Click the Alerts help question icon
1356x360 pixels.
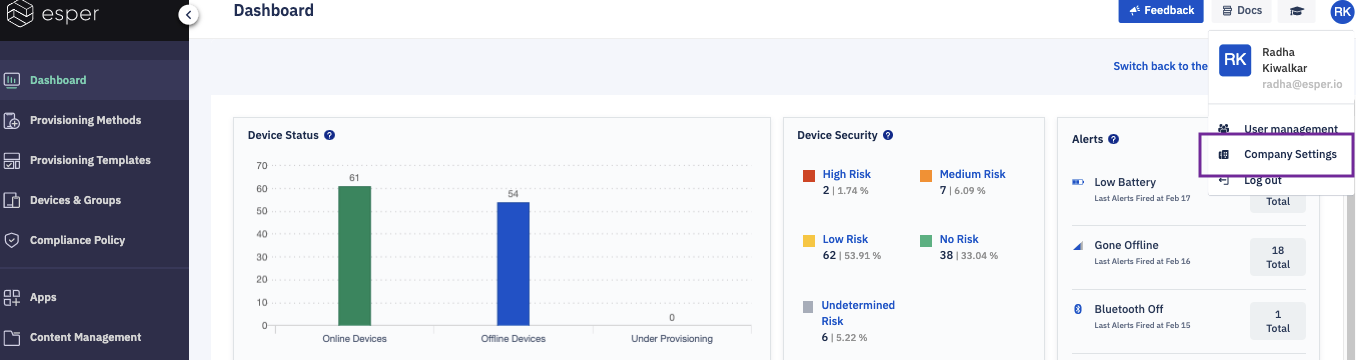point(1113,140)
